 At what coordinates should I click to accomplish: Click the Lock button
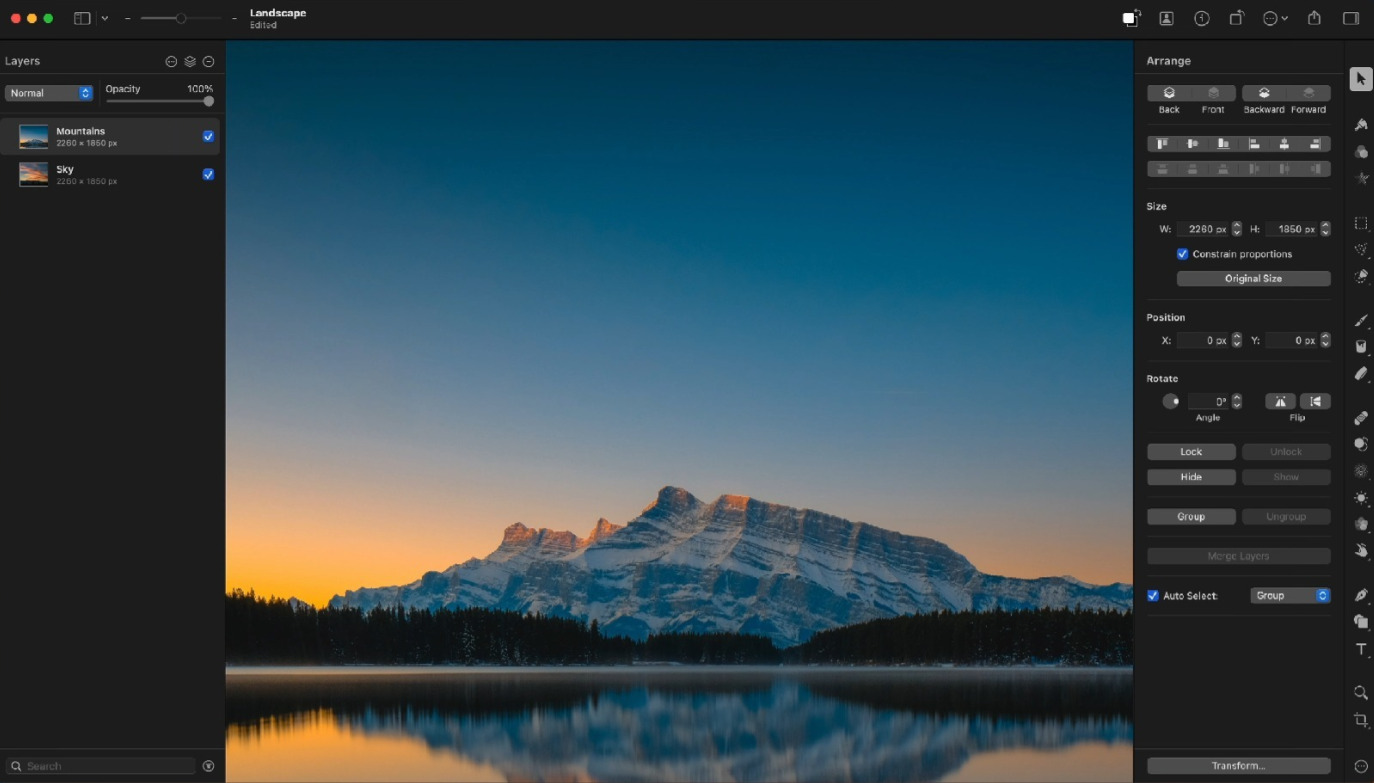[x=1191, y=452]
